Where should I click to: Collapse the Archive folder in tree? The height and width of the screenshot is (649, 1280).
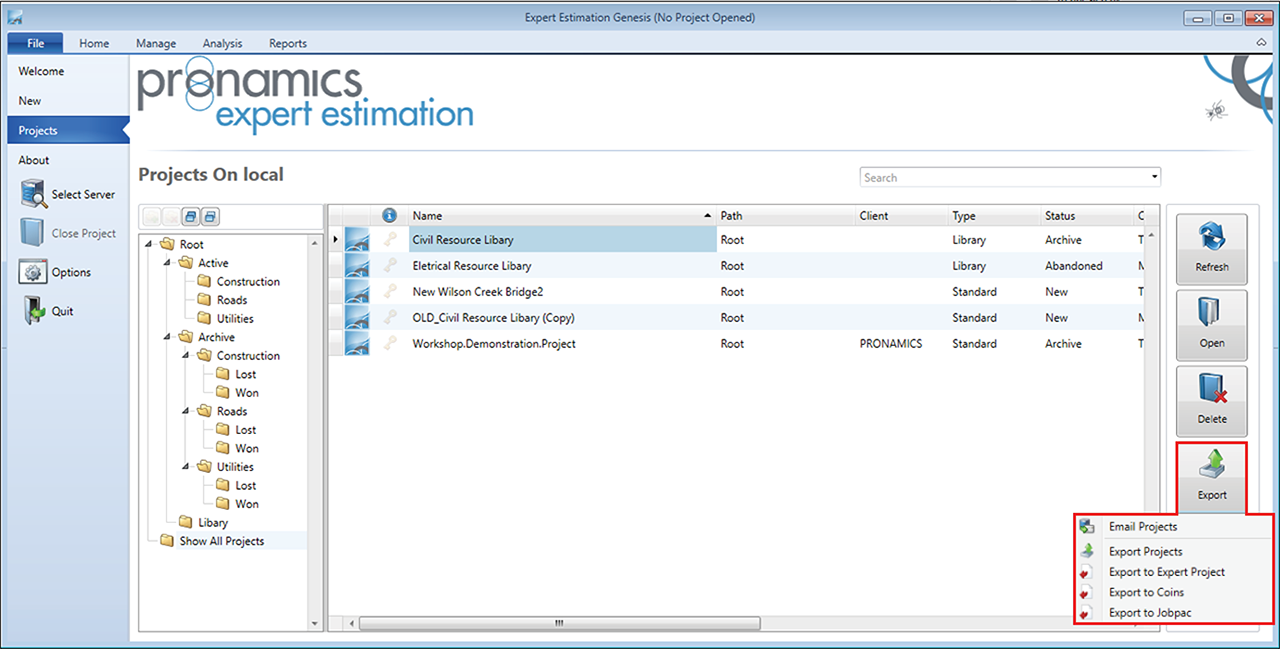coord(167,338)
